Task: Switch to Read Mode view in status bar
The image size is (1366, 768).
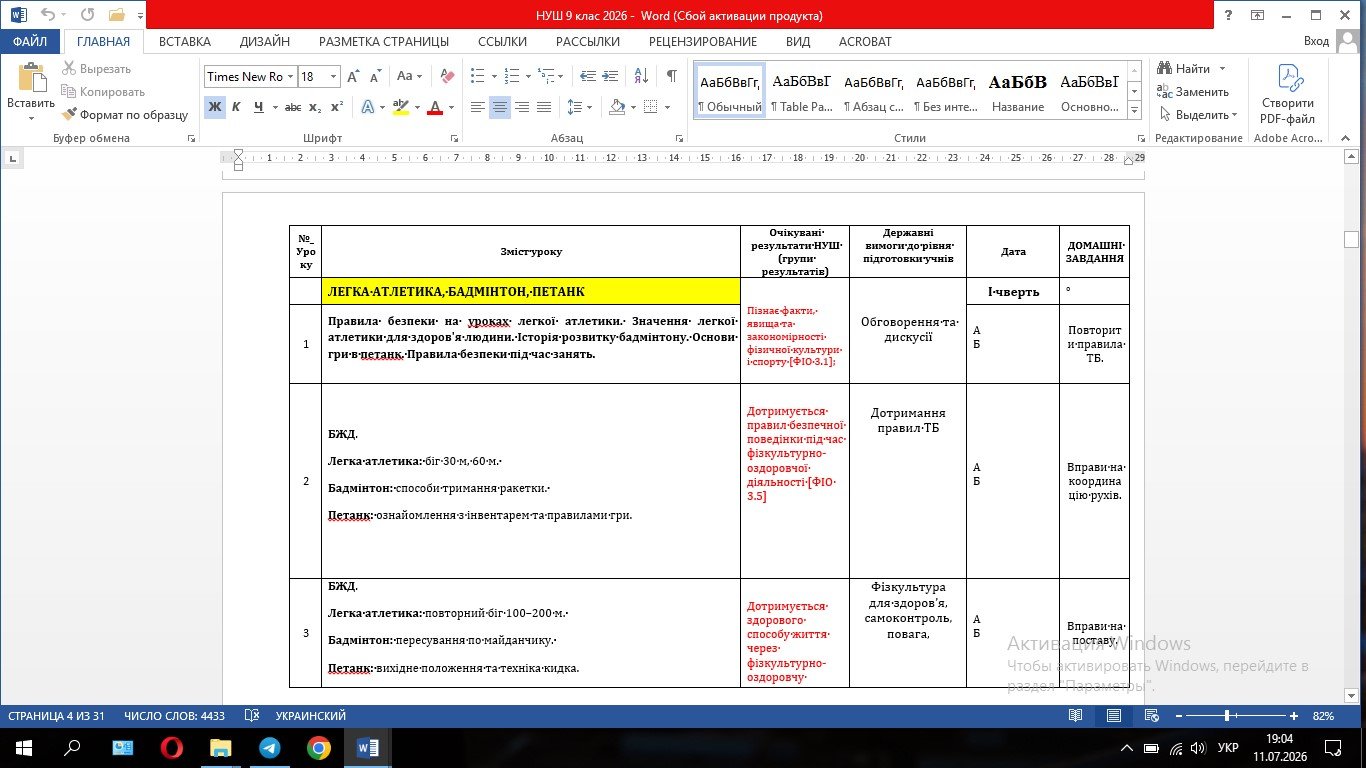Action: pos(1075,716)
